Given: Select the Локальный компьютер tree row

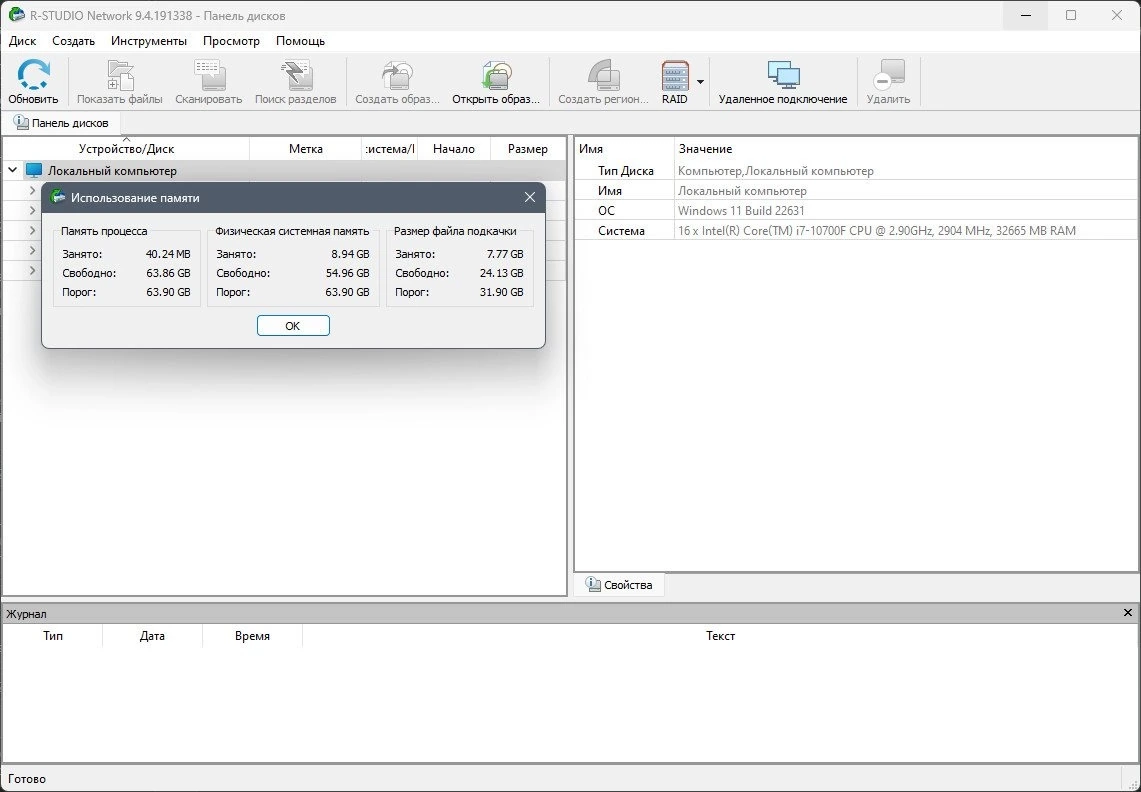Looking at the screenshot, I should (x=284, y=170).
